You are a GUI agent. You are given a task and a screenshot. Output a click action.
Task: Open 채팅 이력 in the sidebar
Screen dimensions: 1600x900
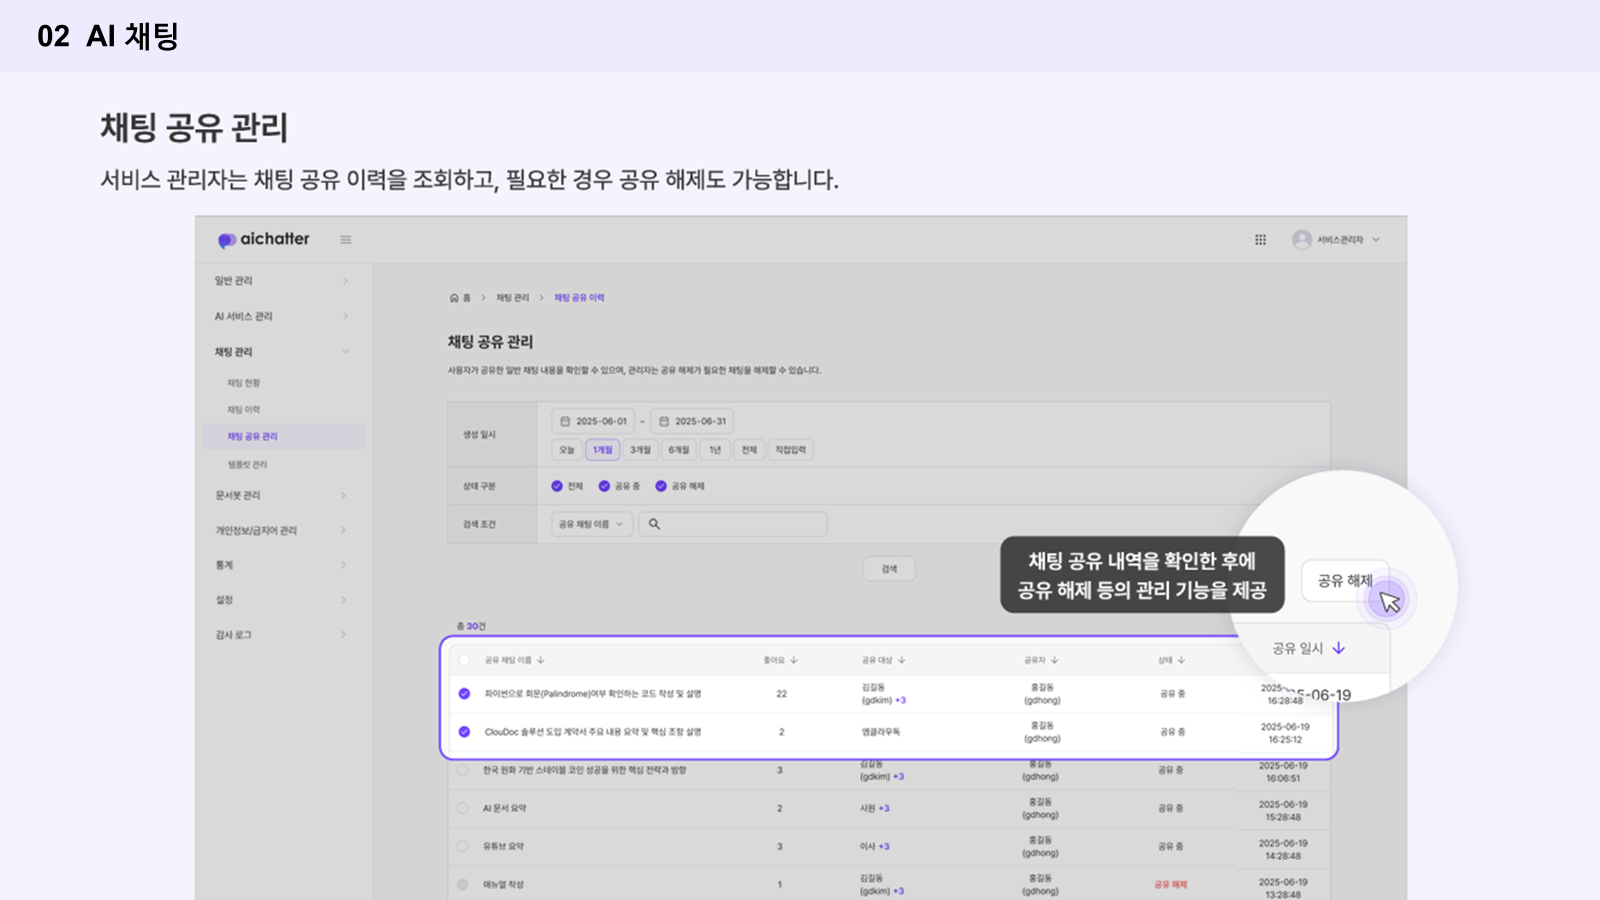tap(243, 410)
